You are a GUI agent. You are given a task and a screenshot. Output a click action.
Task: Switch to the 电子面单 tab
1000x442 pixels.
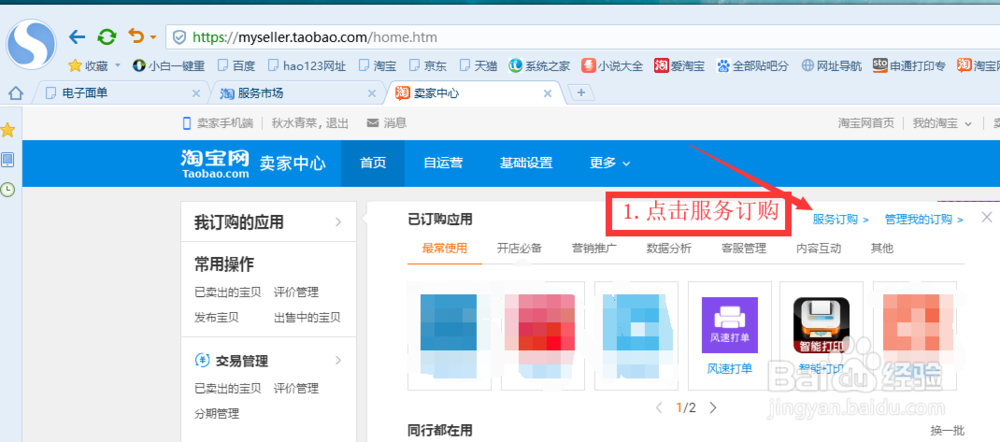pos(121,94)
